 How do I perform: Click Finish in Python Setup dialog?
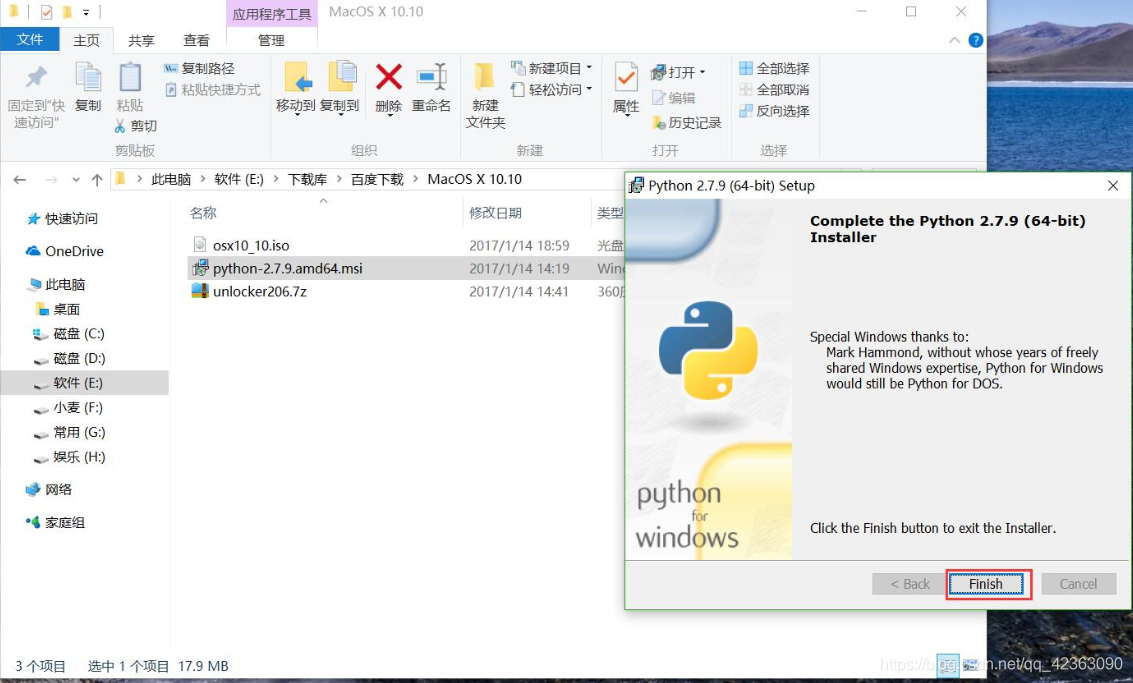tap(986, 584)
